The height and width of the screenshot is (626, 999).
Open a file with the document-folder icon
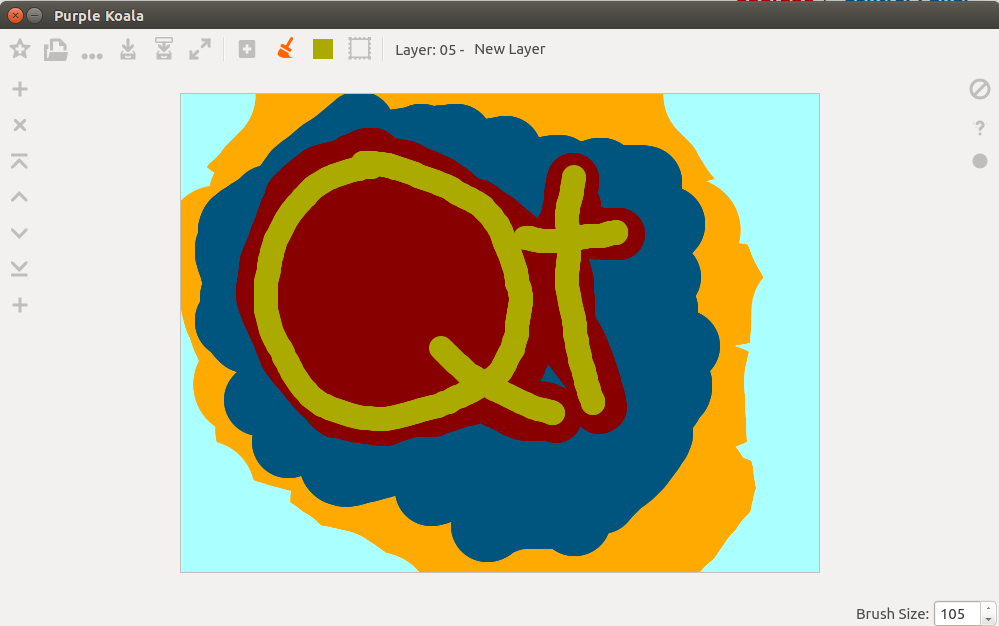point(55,50)
